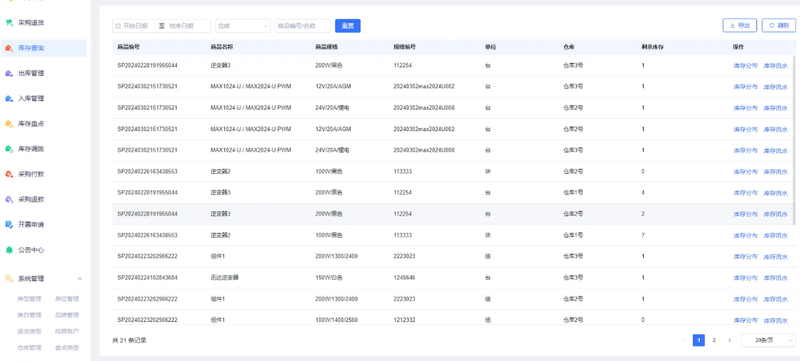The height and width of the screenshot is (361, 800).
Task: Click the blue 重置 button
Action: pyautogui.click(x=347, y=25)
